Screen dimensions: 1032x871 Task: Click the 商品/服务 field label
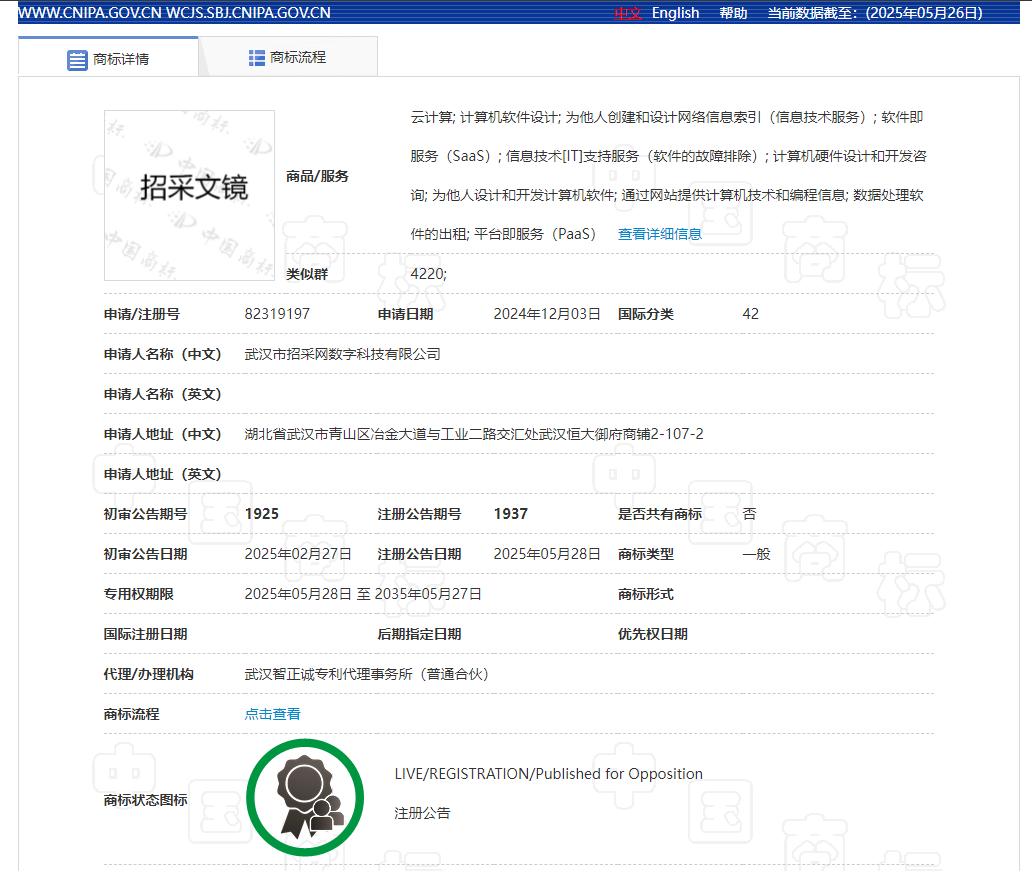(317, 176)
